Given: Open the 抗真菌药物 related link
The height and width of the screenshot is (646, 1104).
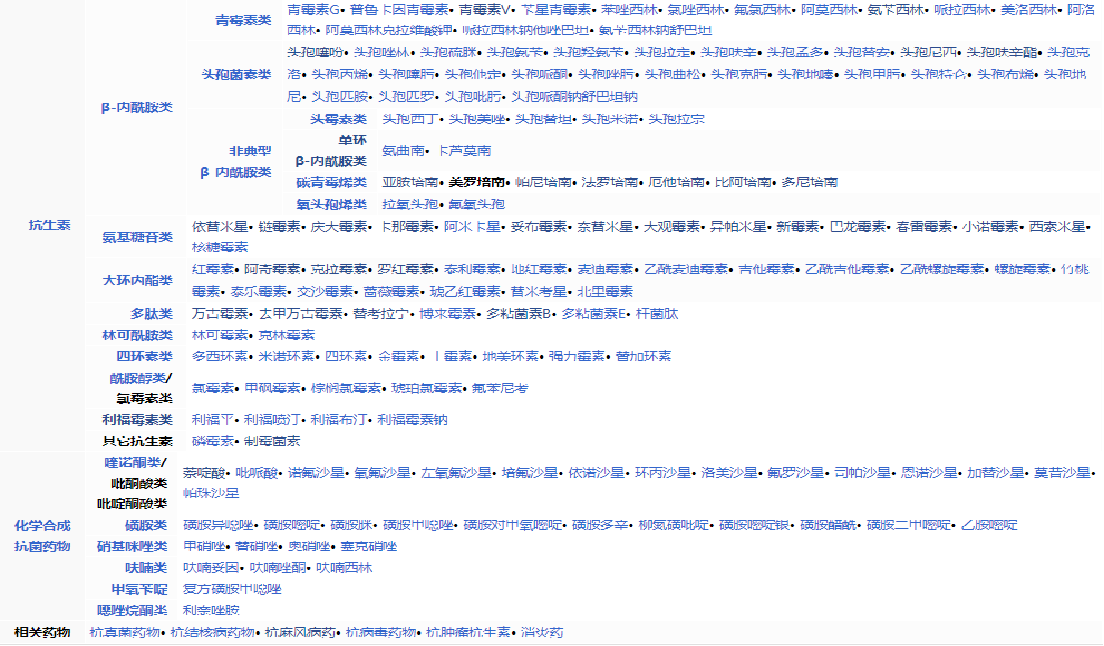Looking at the screenshot, I should pyautogui.click(x=124, y=632).
